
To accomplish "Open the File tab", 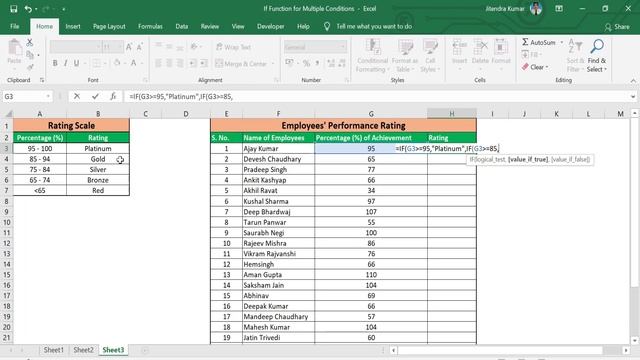I will click(x=15, y=26).
